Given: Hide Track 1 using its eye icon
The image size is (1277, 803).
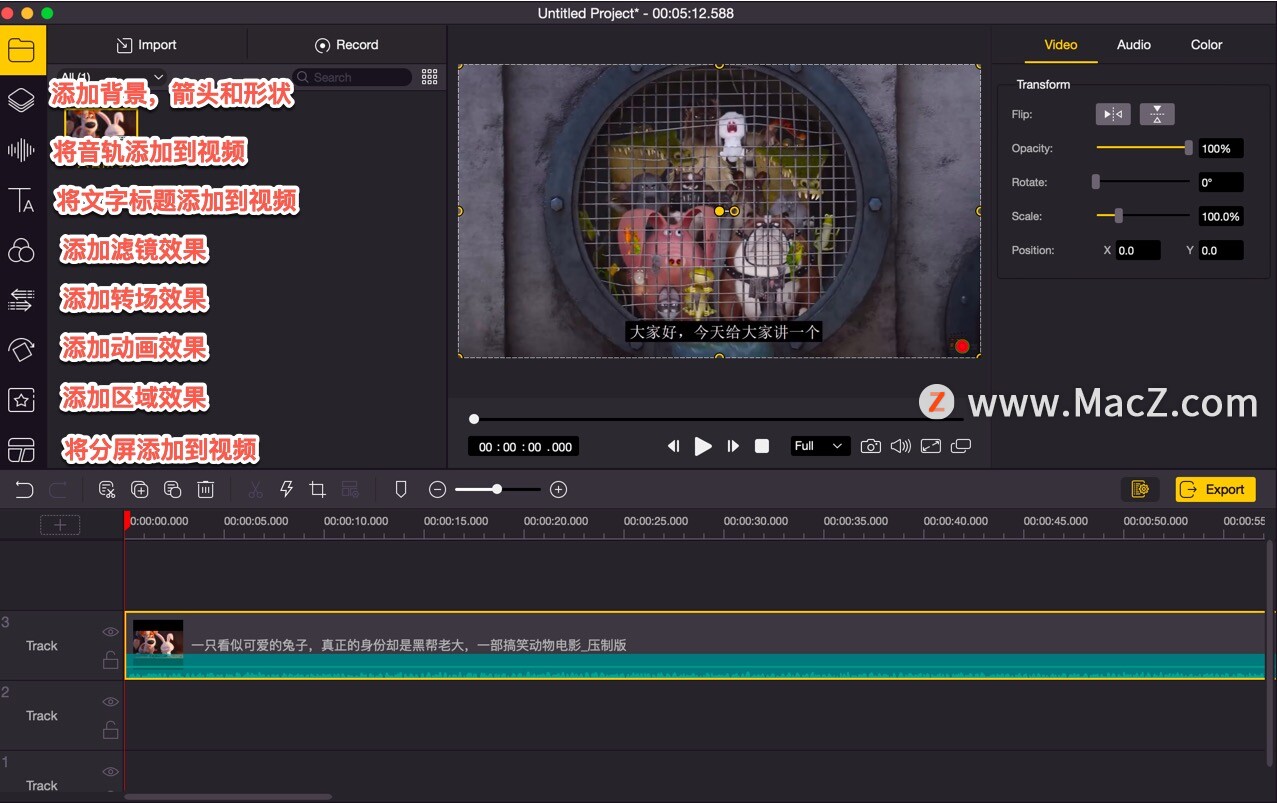Looking at the screenshot, I should [110, 772].
